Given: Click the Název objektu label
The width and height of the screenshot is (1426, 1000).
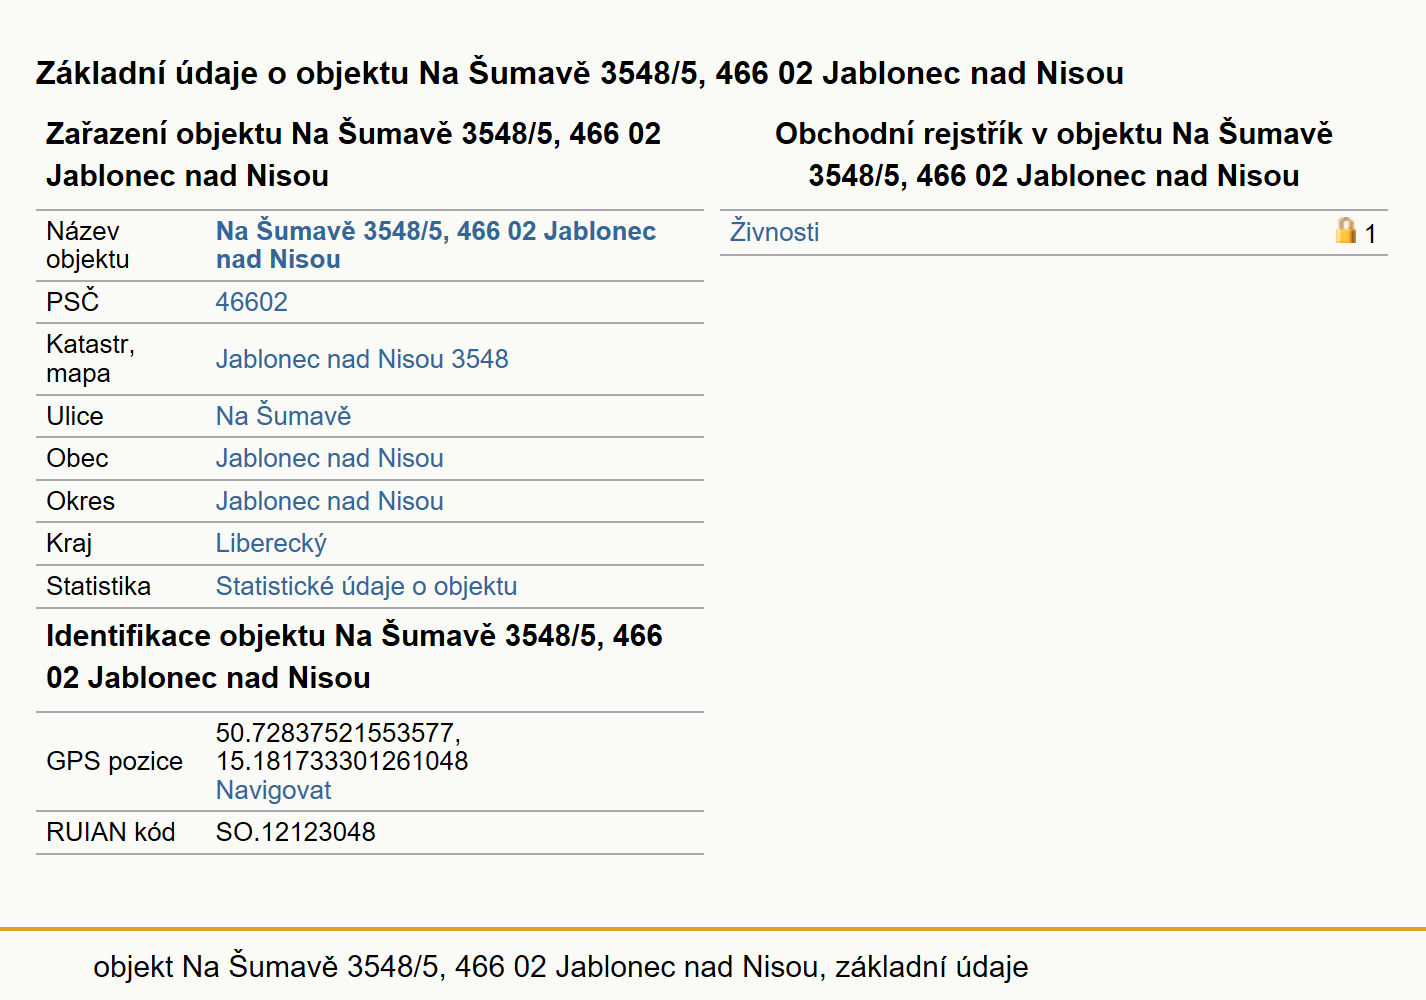Looking at the screenshot, I should 87,245.
